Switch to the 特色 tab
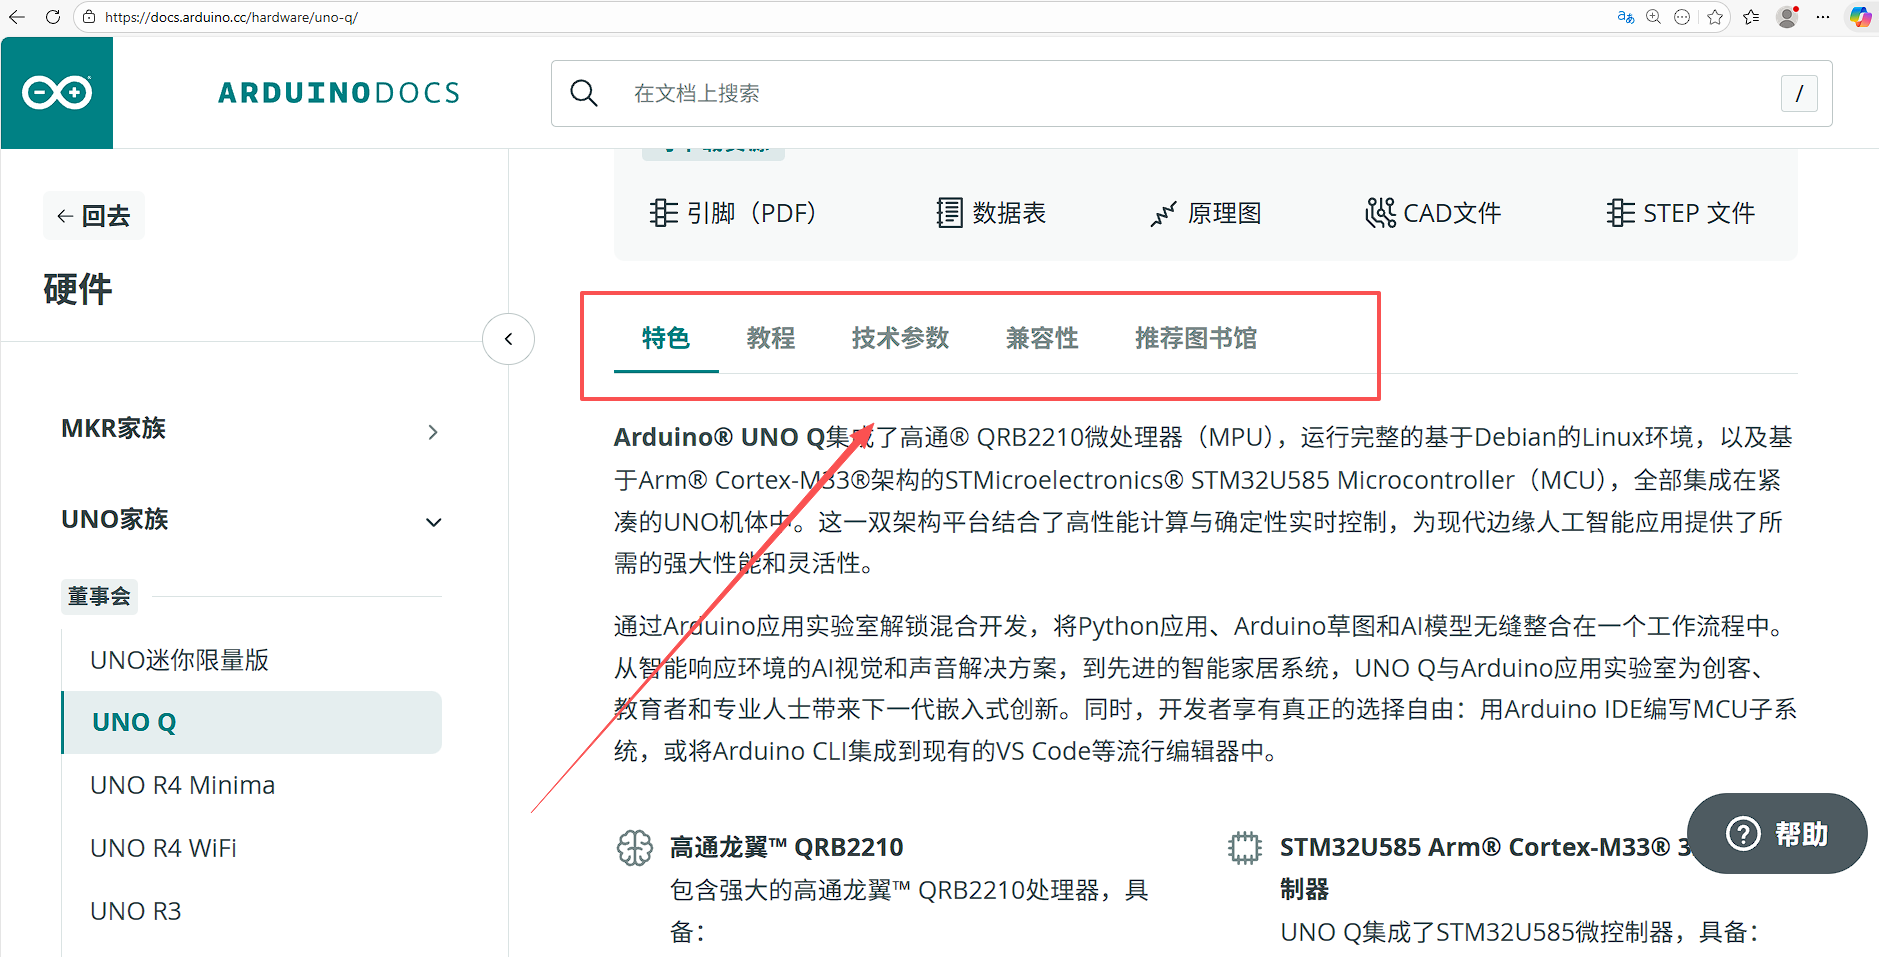This screenshot has width=1879, height=957. [666, 339]
